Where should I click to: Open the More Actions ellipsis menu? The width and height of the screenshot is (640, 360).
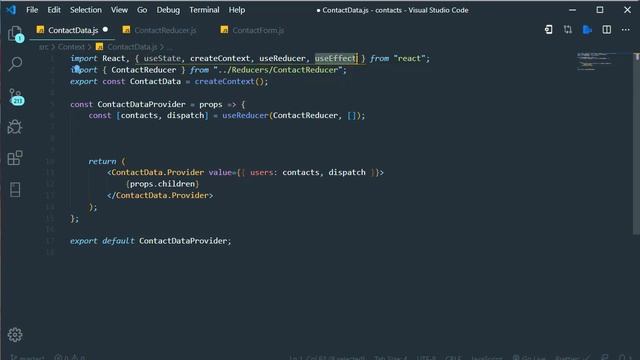pos(625,29)
